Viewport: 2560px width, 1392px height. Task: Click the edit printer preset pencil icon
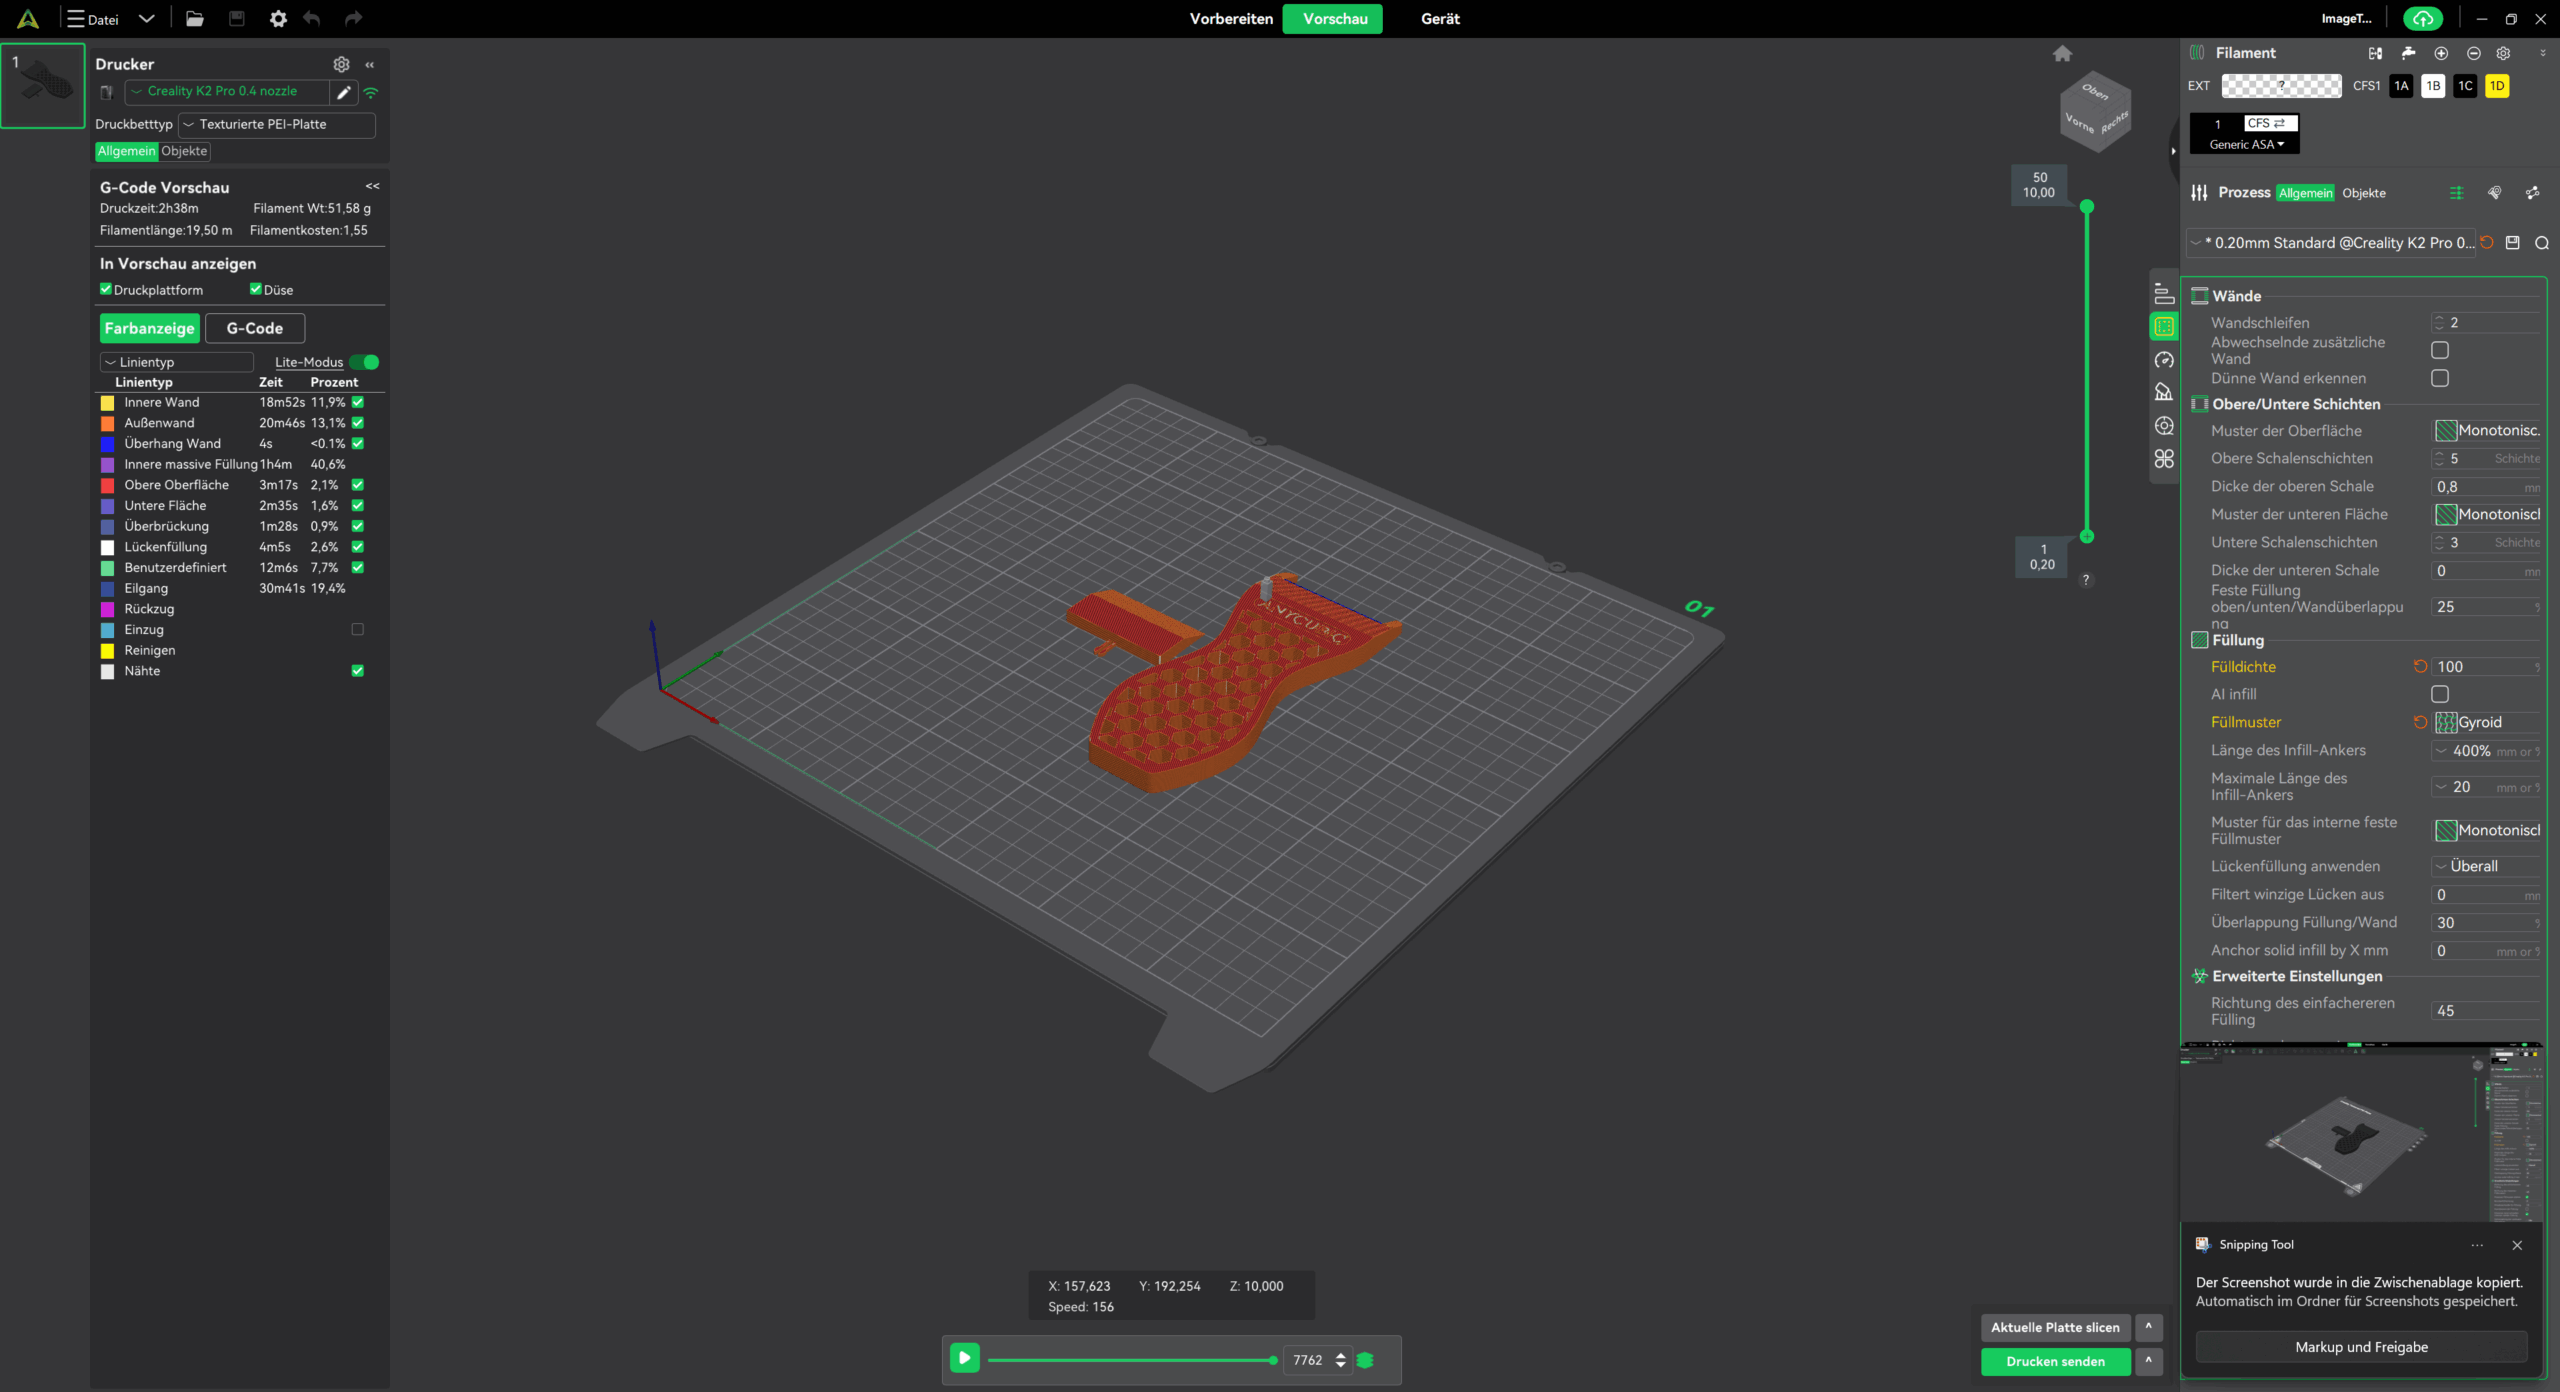tap(343, 92)
